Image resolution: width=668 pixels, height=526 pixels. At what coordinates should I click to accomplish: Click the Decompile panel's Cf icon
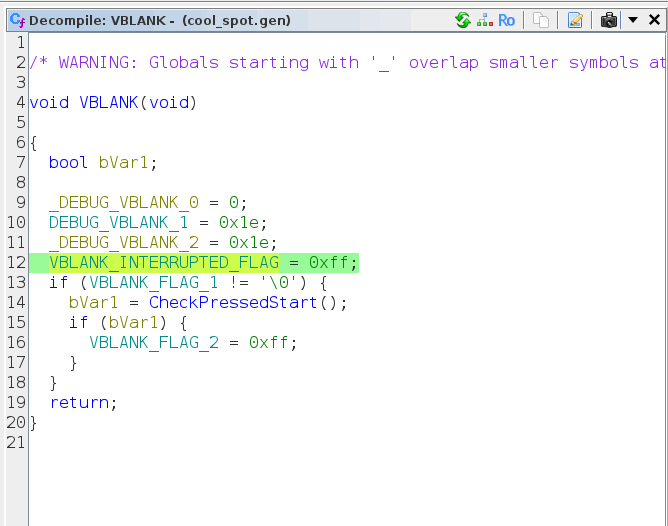[x=17, y=20]
